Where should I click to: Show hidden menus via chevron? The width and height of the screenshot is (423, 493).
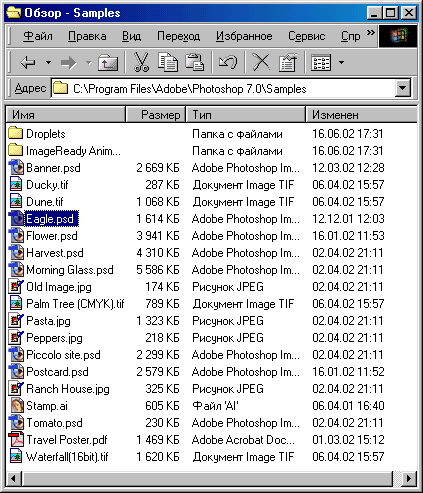pos(371,33)
